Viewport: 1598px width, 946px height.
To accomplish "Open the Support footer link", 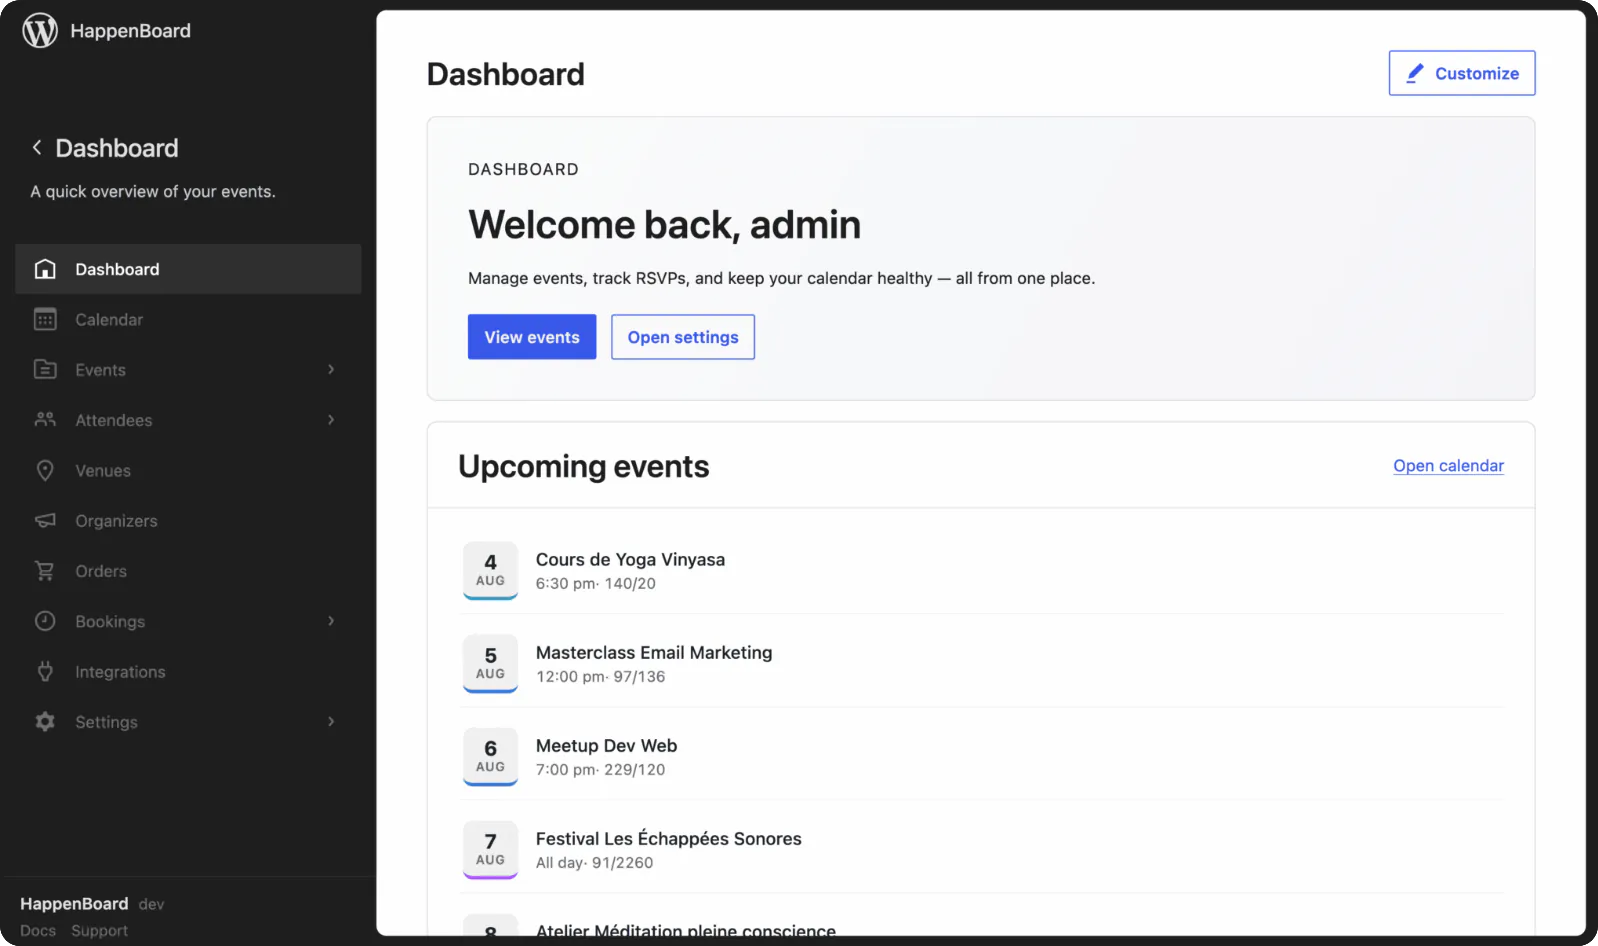I will tap(100, 931).
